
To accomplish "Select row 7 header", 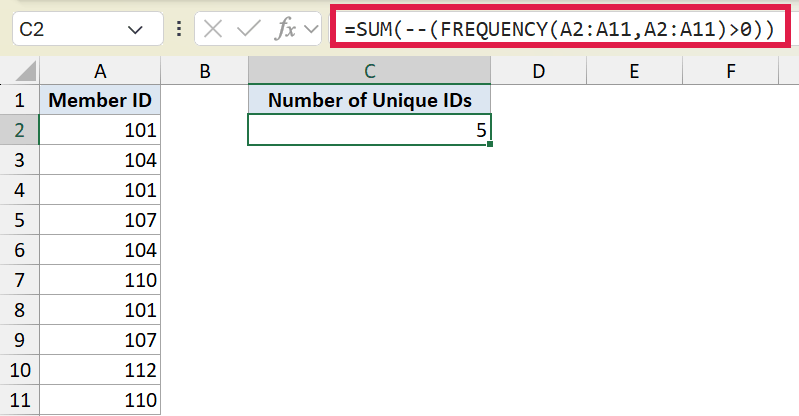I will coord(19,280).
